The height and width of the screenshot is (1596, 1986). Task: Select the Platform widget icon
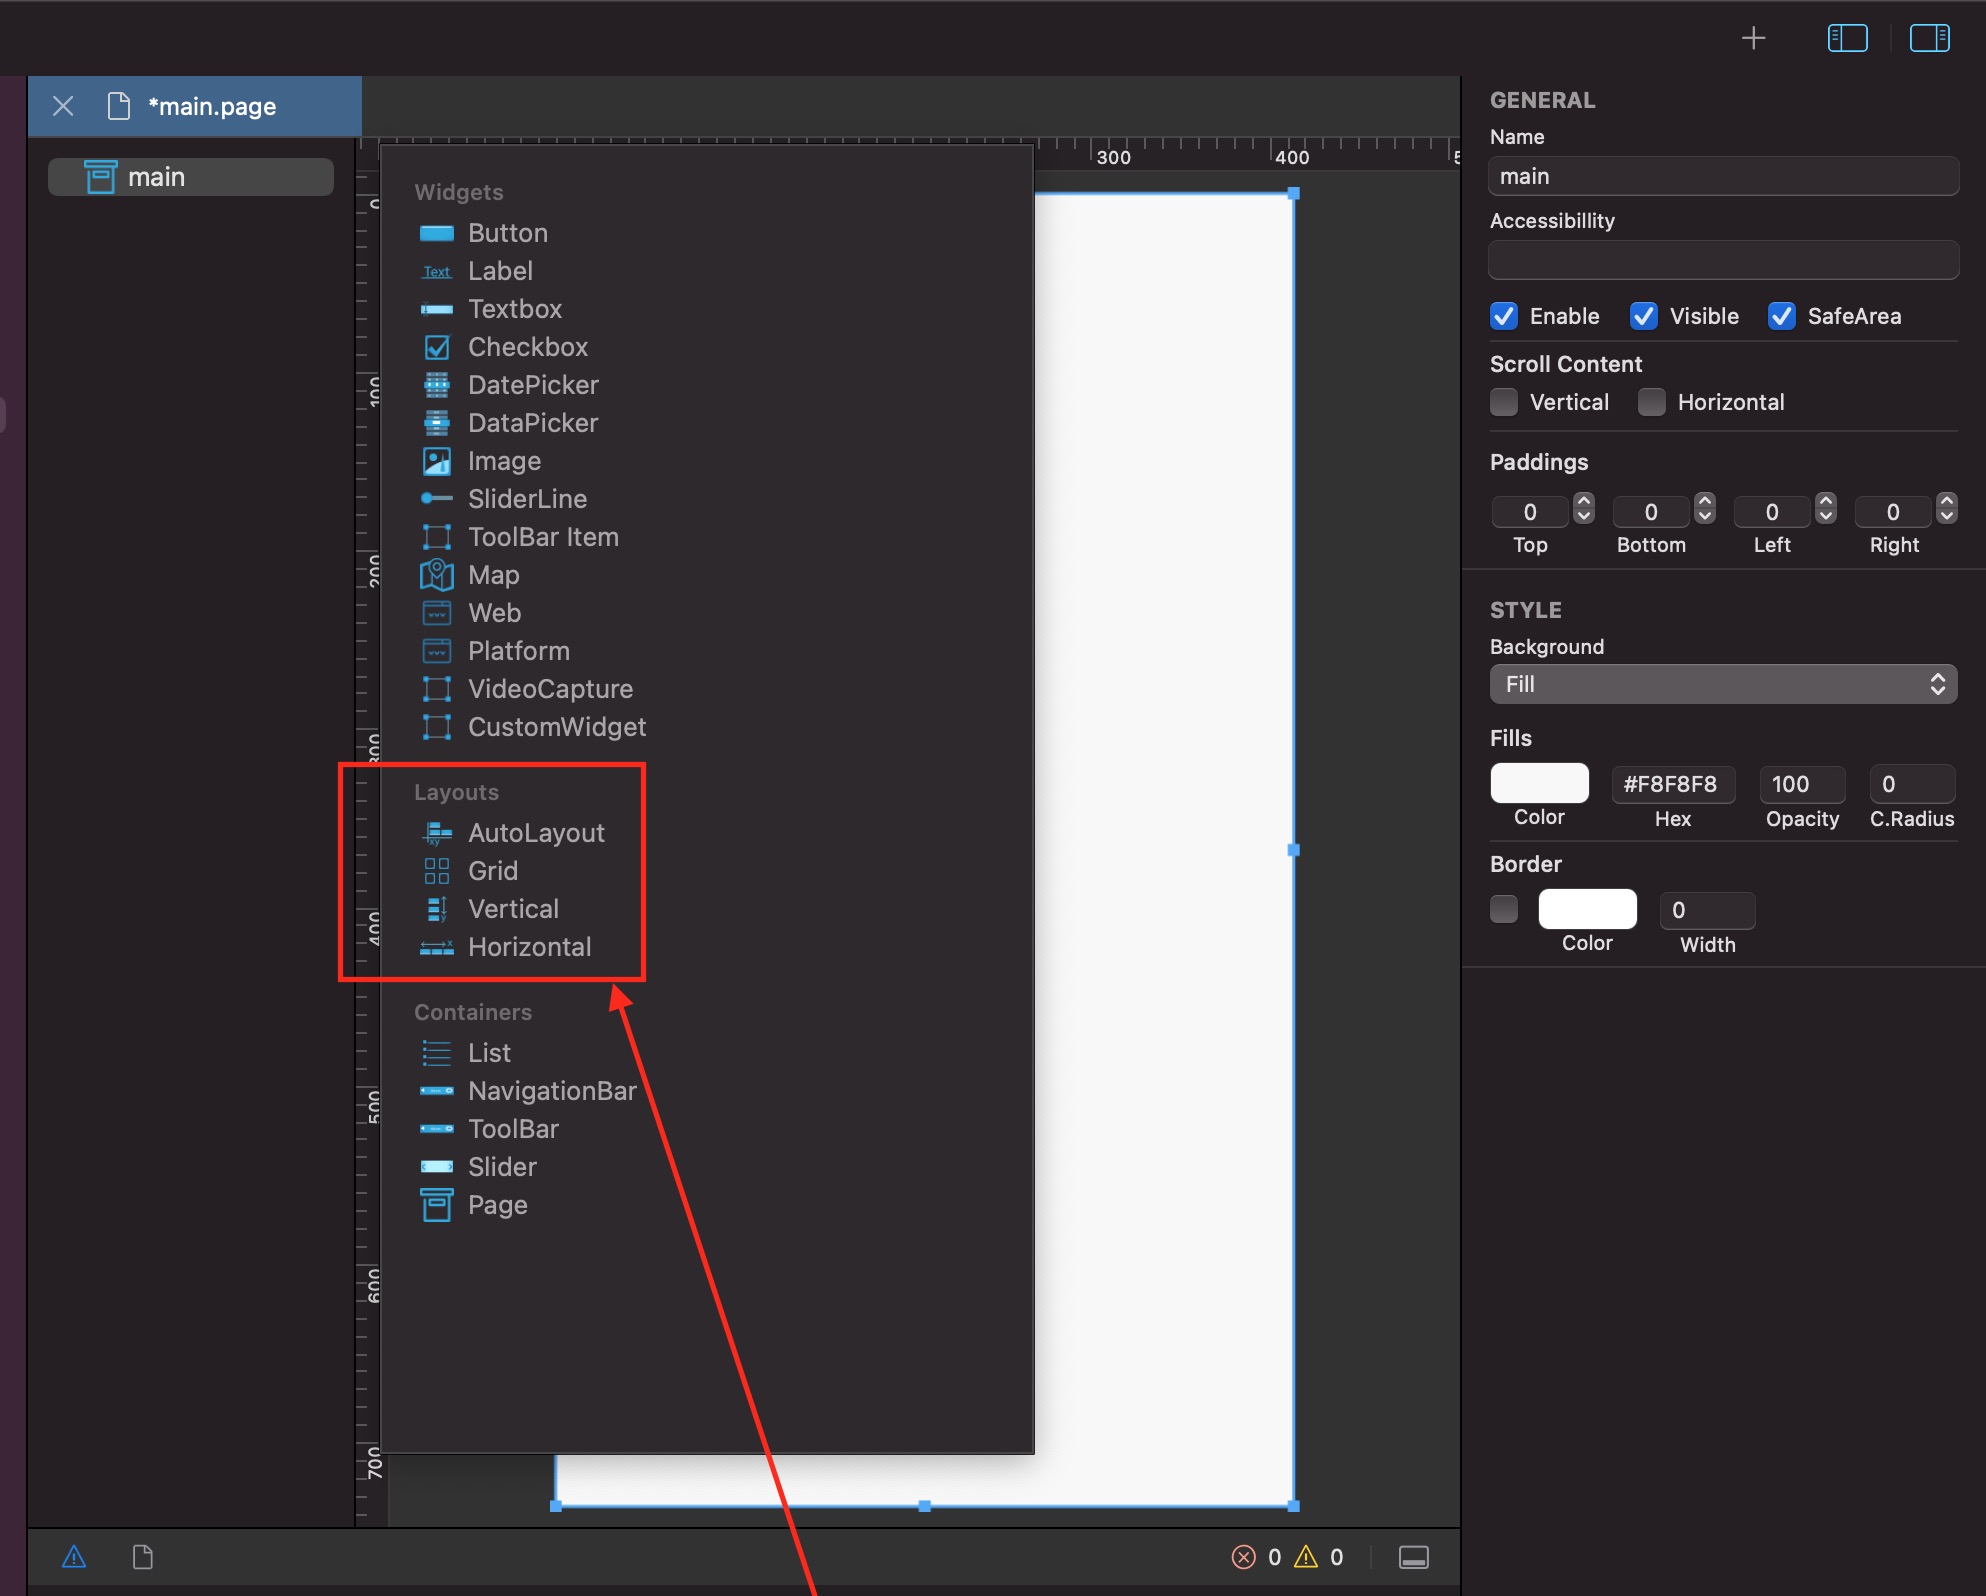pyautogui.click(x=437, y=651)
